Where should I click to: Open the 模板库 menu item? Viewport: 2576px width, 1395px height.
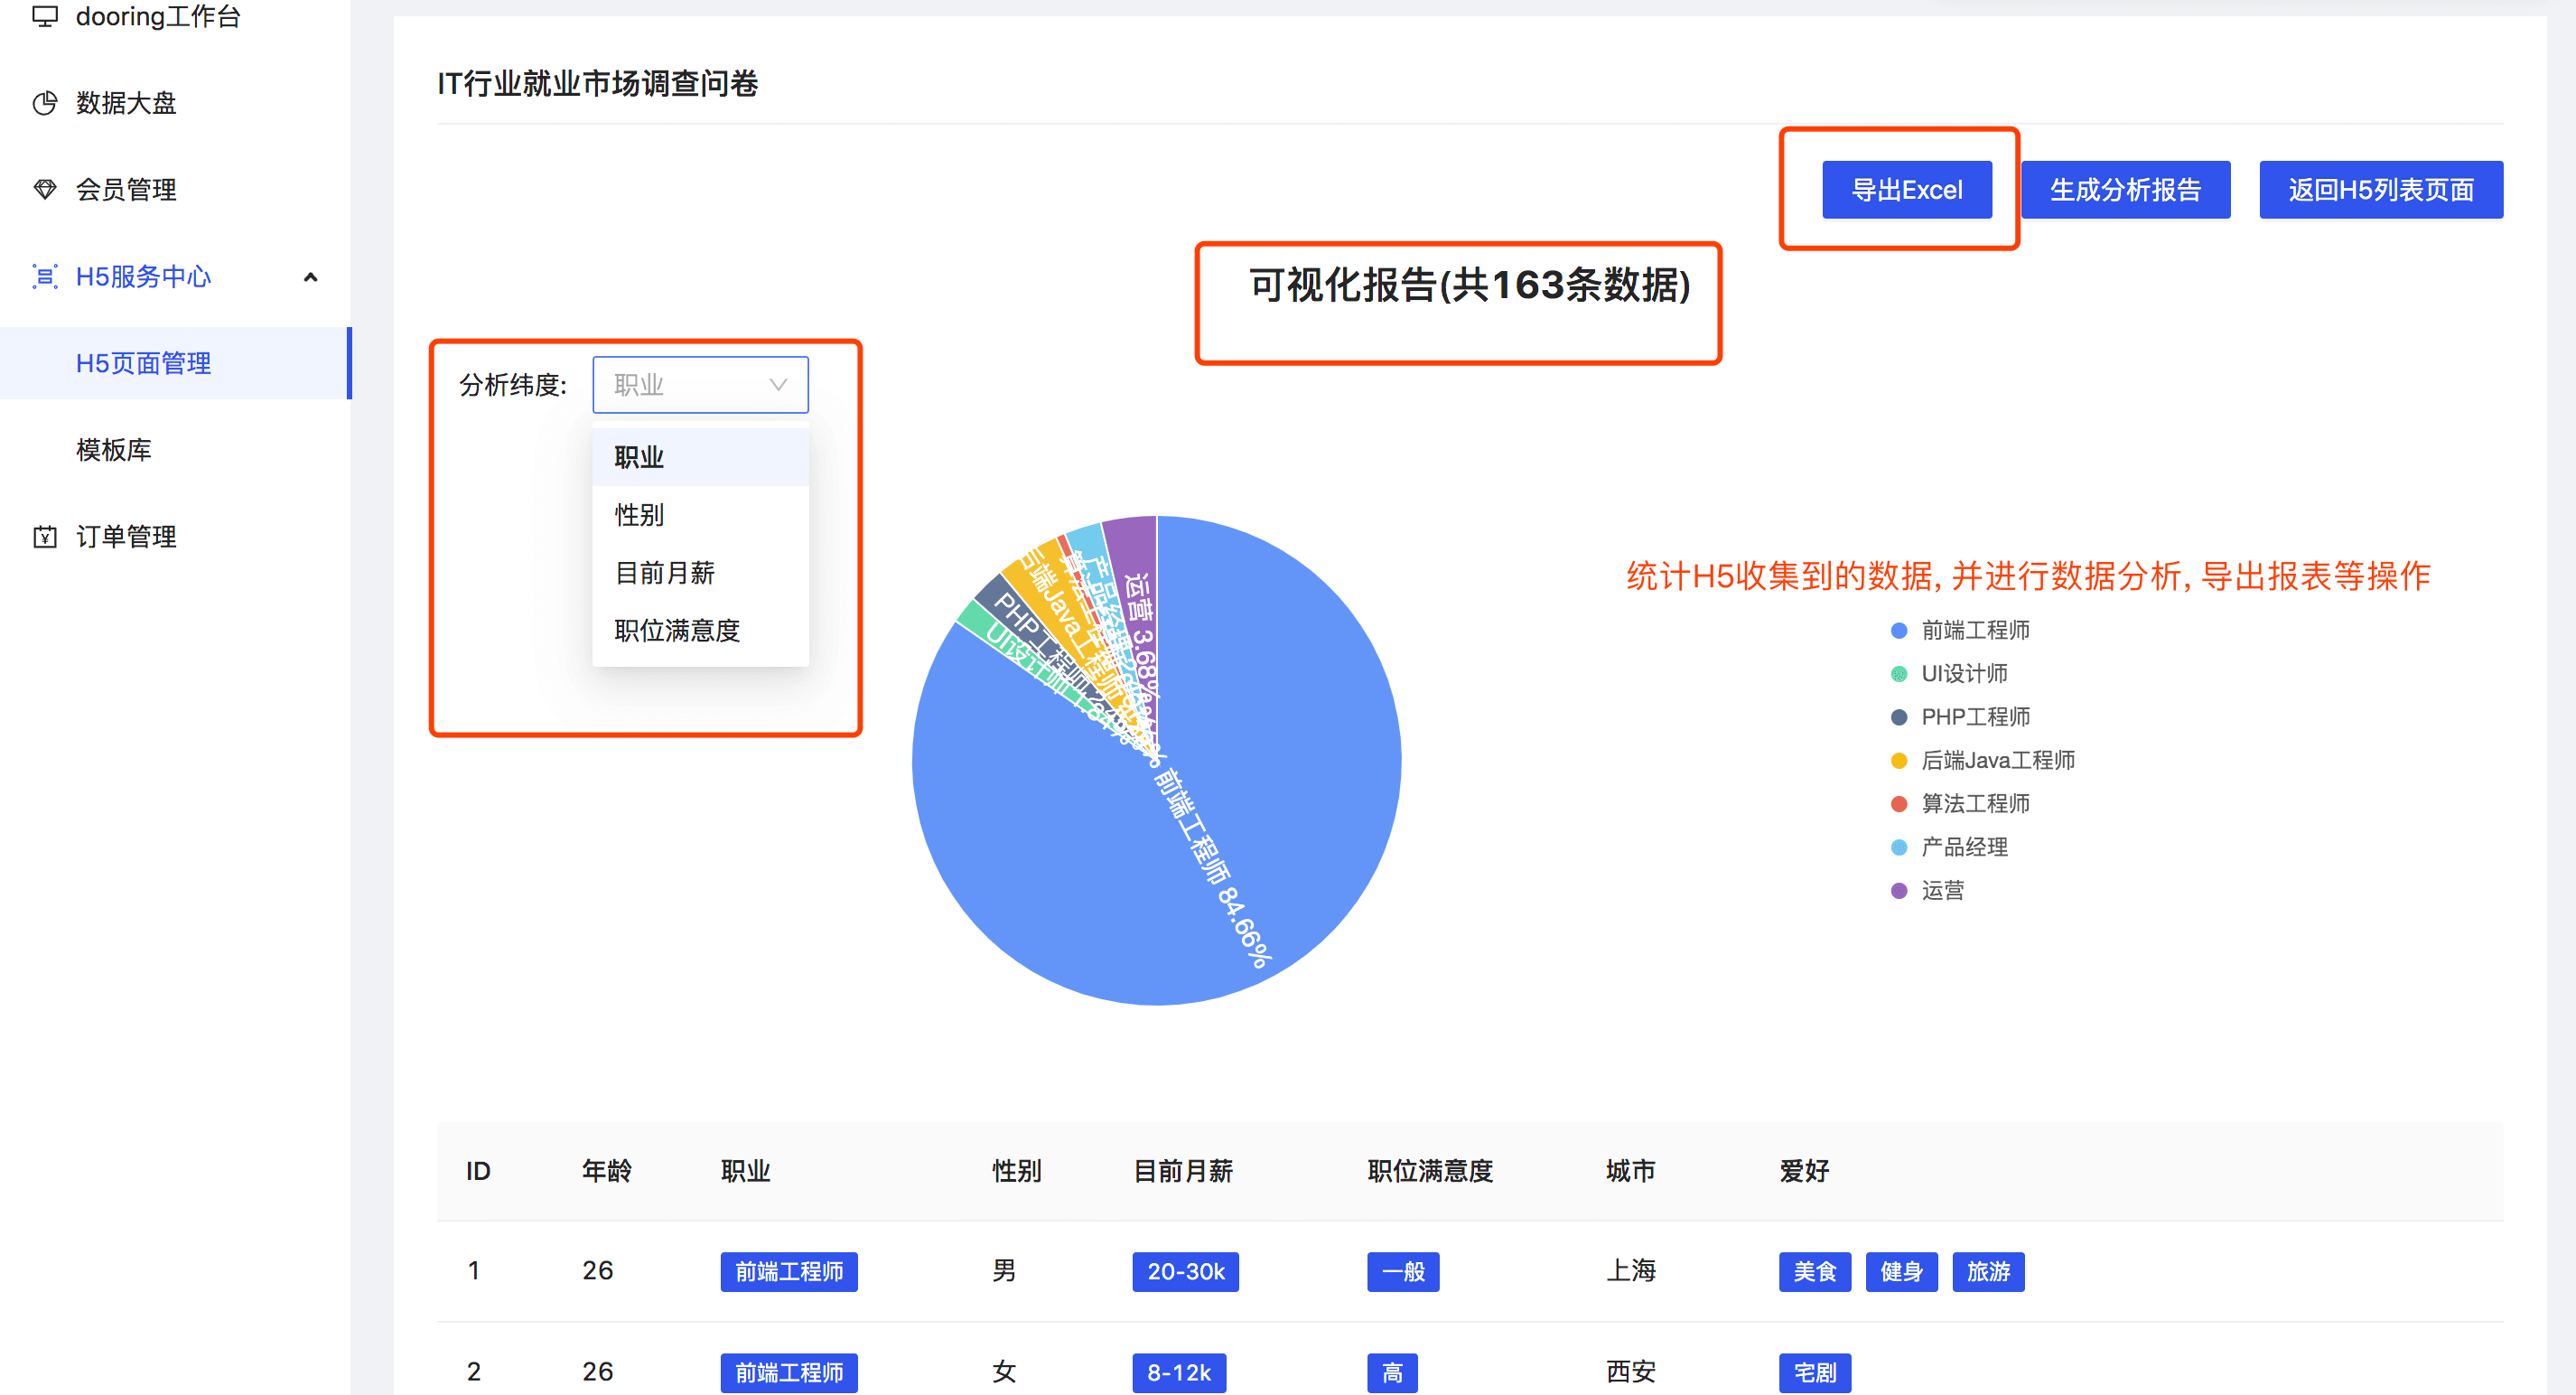point(114,450)
